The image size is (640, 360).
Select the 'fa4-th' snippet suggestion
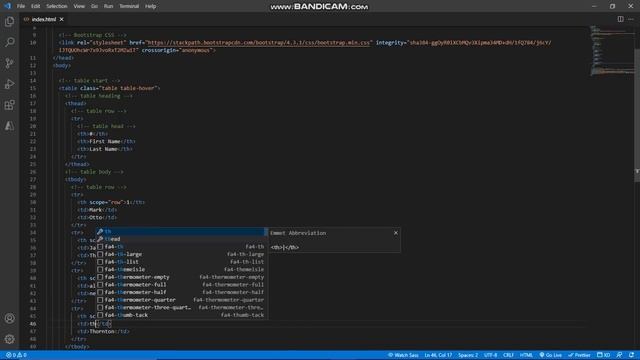[181, 247]
